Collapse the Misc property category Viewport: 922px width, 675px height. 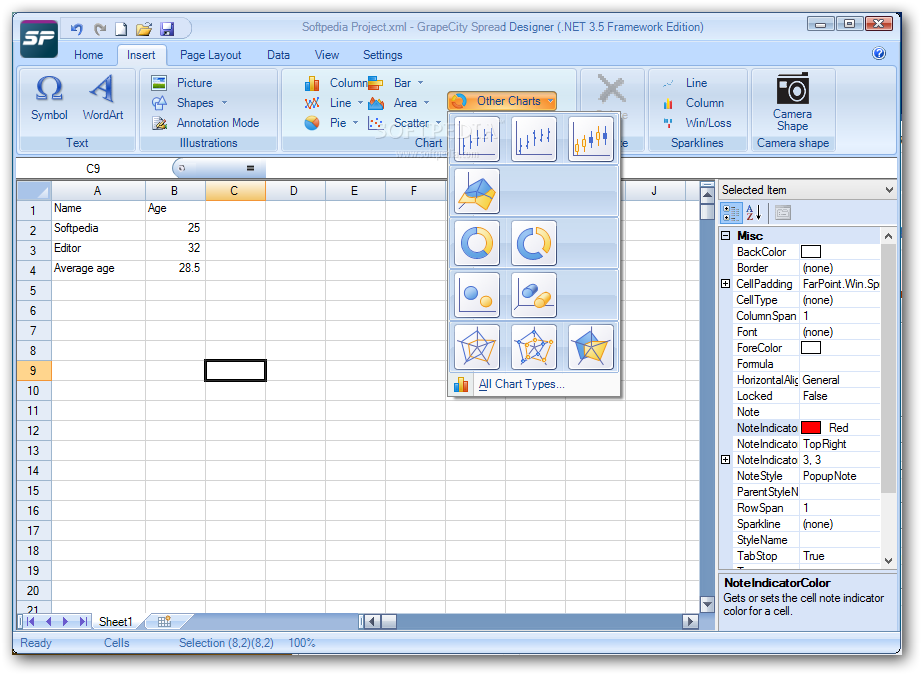click(x=726, y=235)
